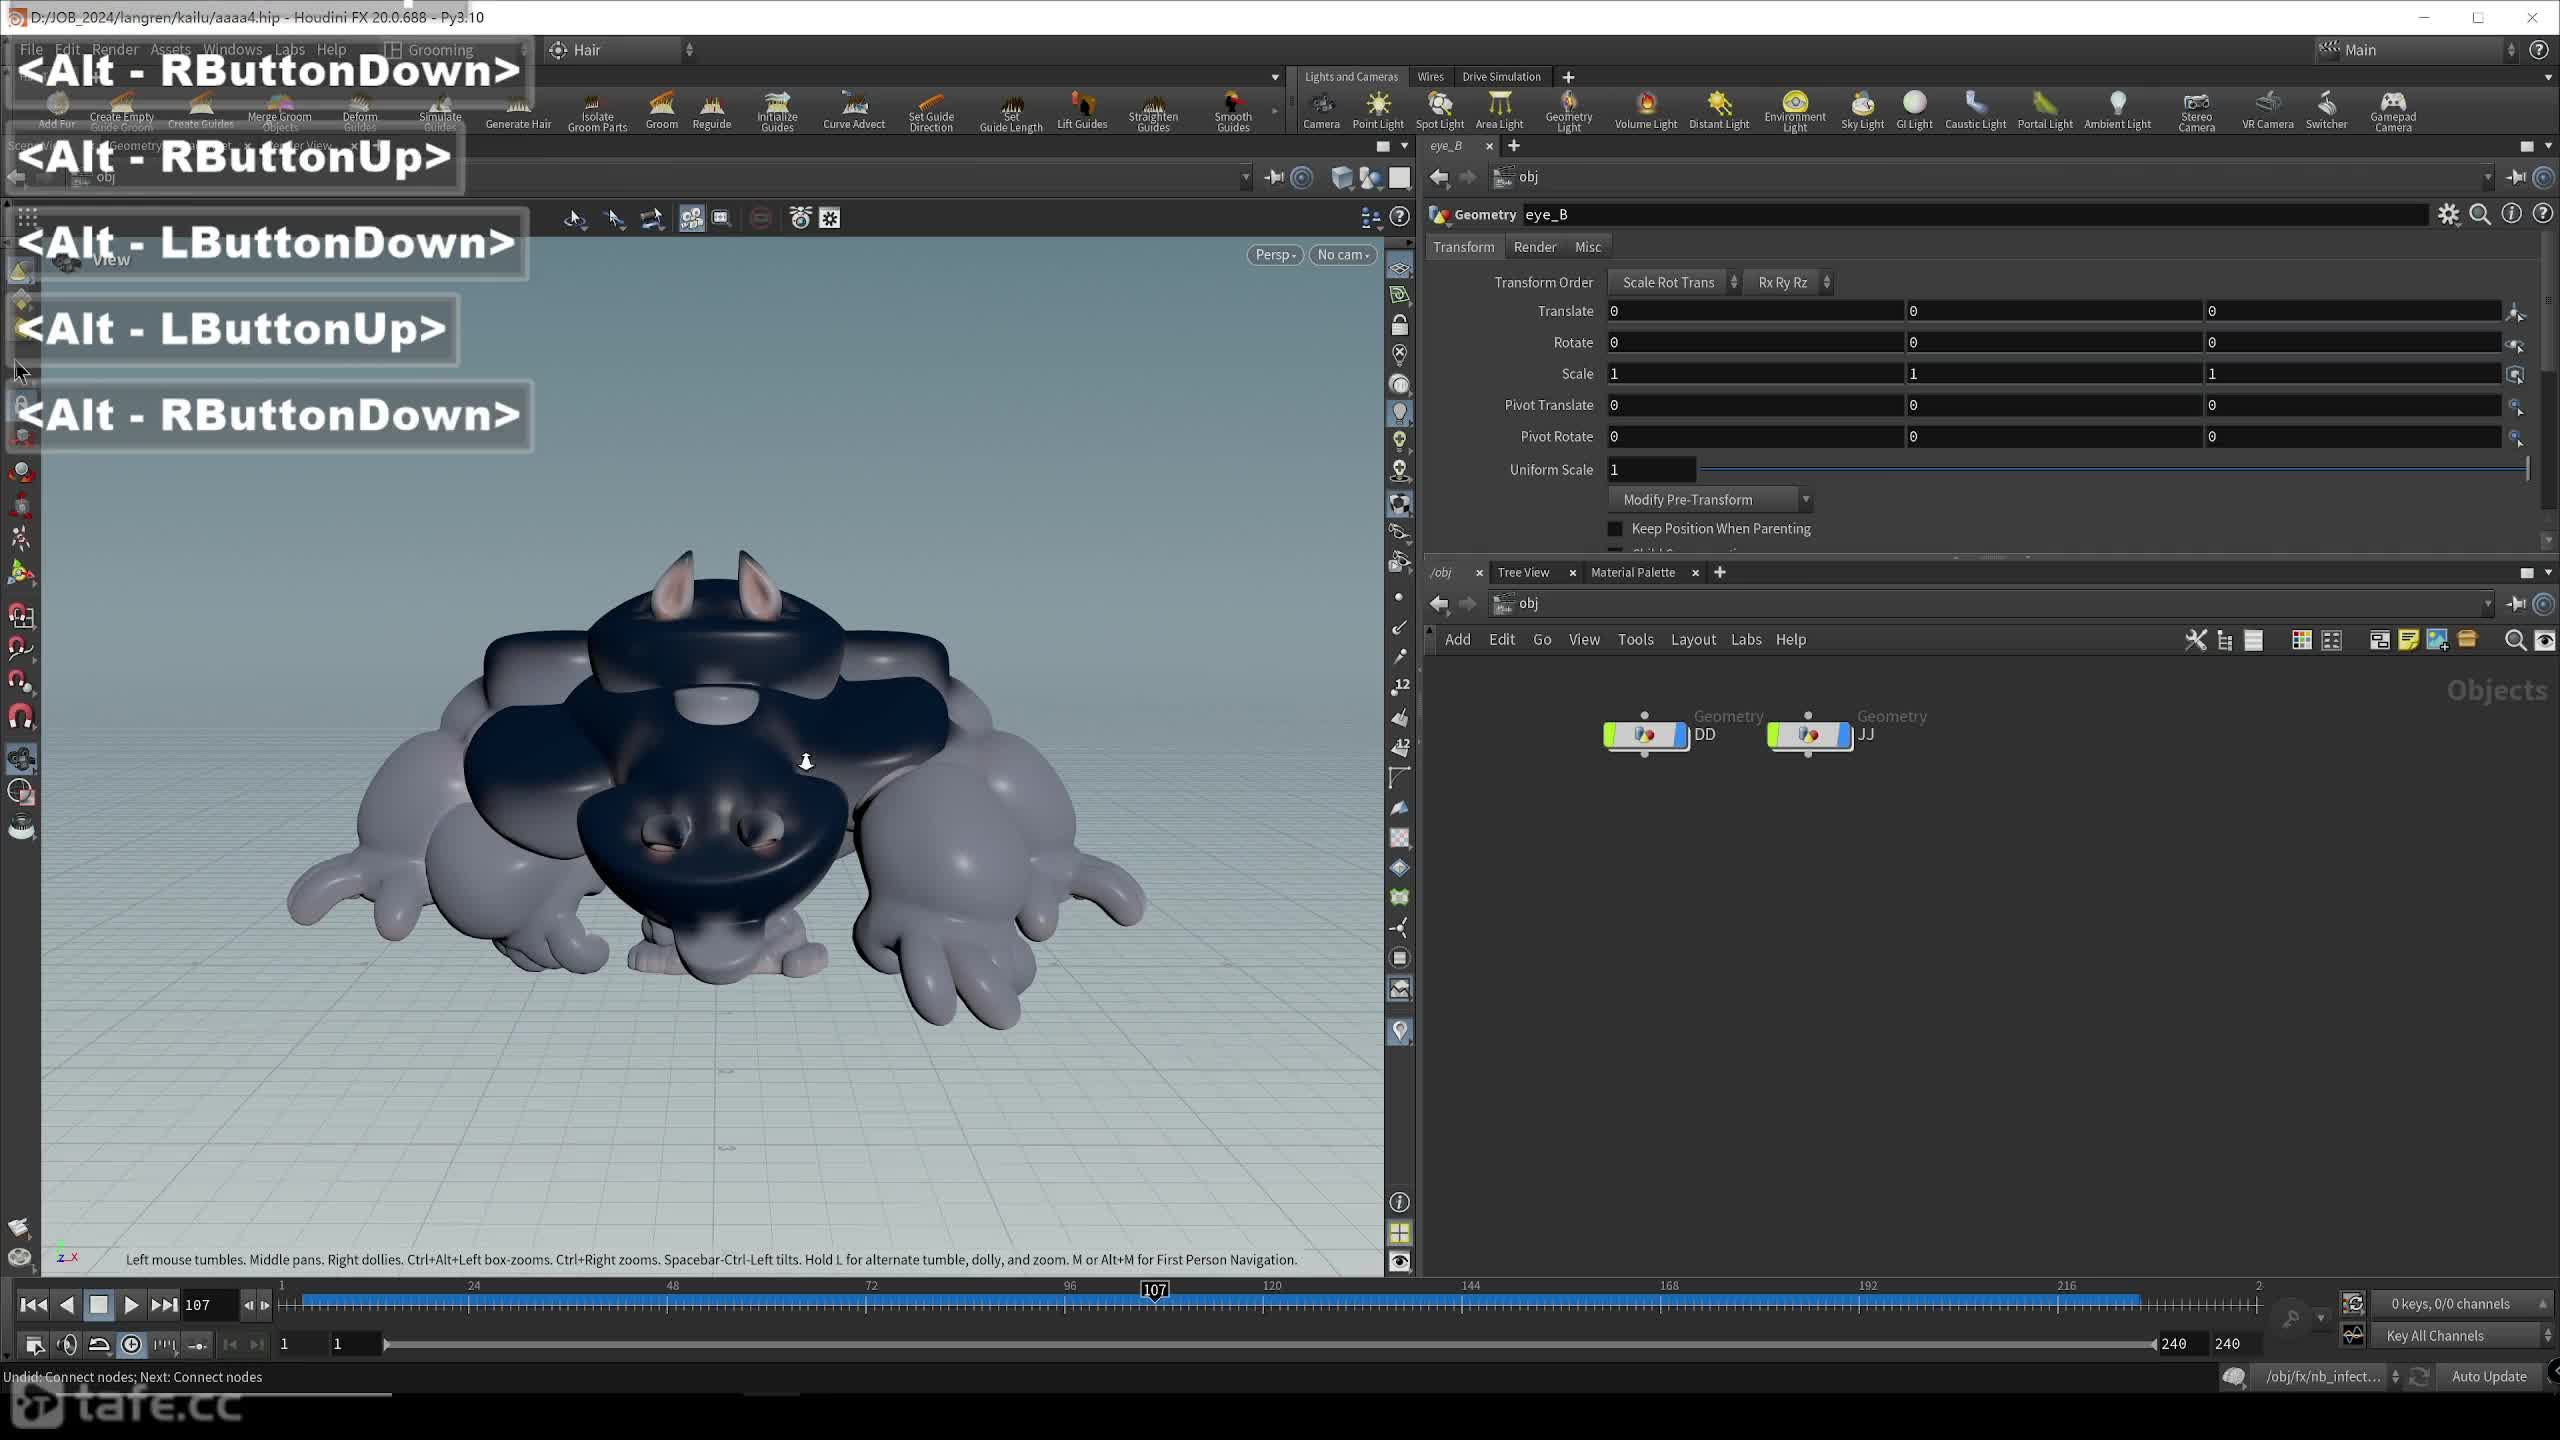Click the Reguide shelf tool
Screen dimensions: 2560x1440
(712, 110)
